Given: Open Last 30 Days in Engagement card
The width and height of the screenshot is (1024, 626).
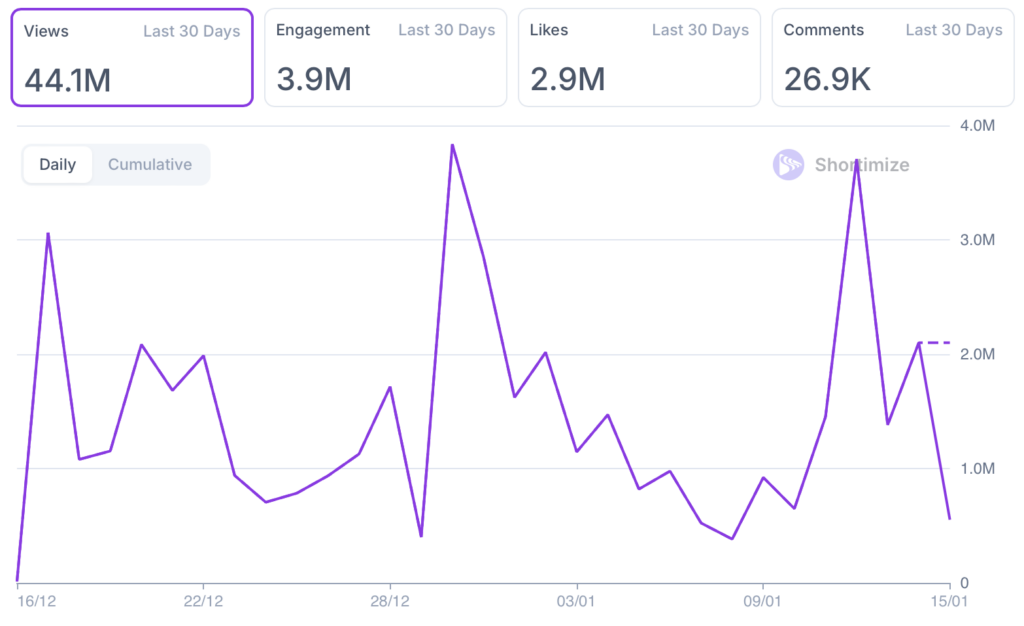Looking at the screenshot, I should click(446, 30).
